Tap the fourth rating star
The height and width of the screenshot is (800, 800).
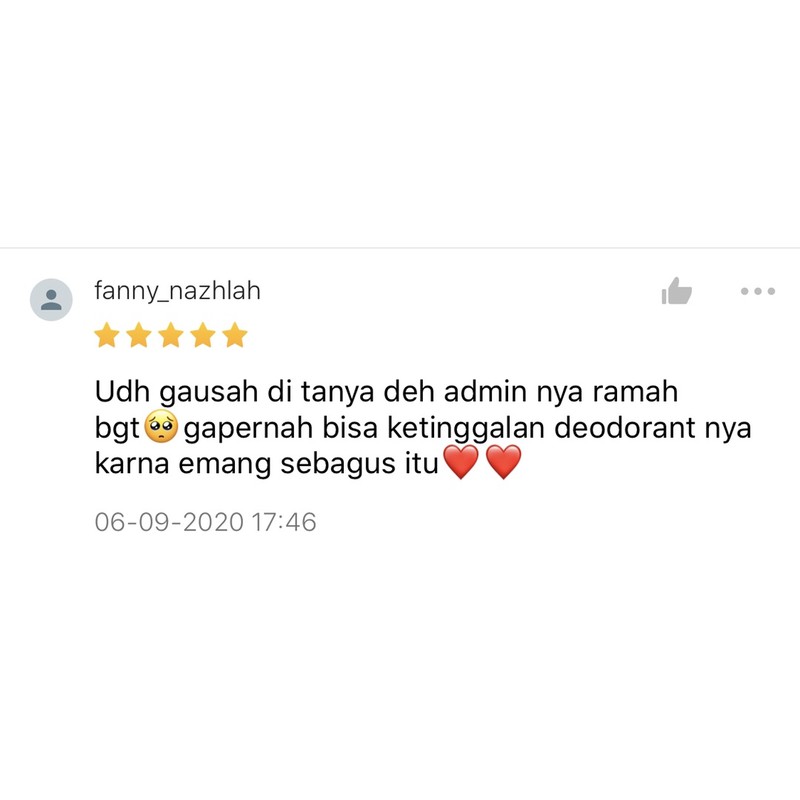click(x=203, y=335)
